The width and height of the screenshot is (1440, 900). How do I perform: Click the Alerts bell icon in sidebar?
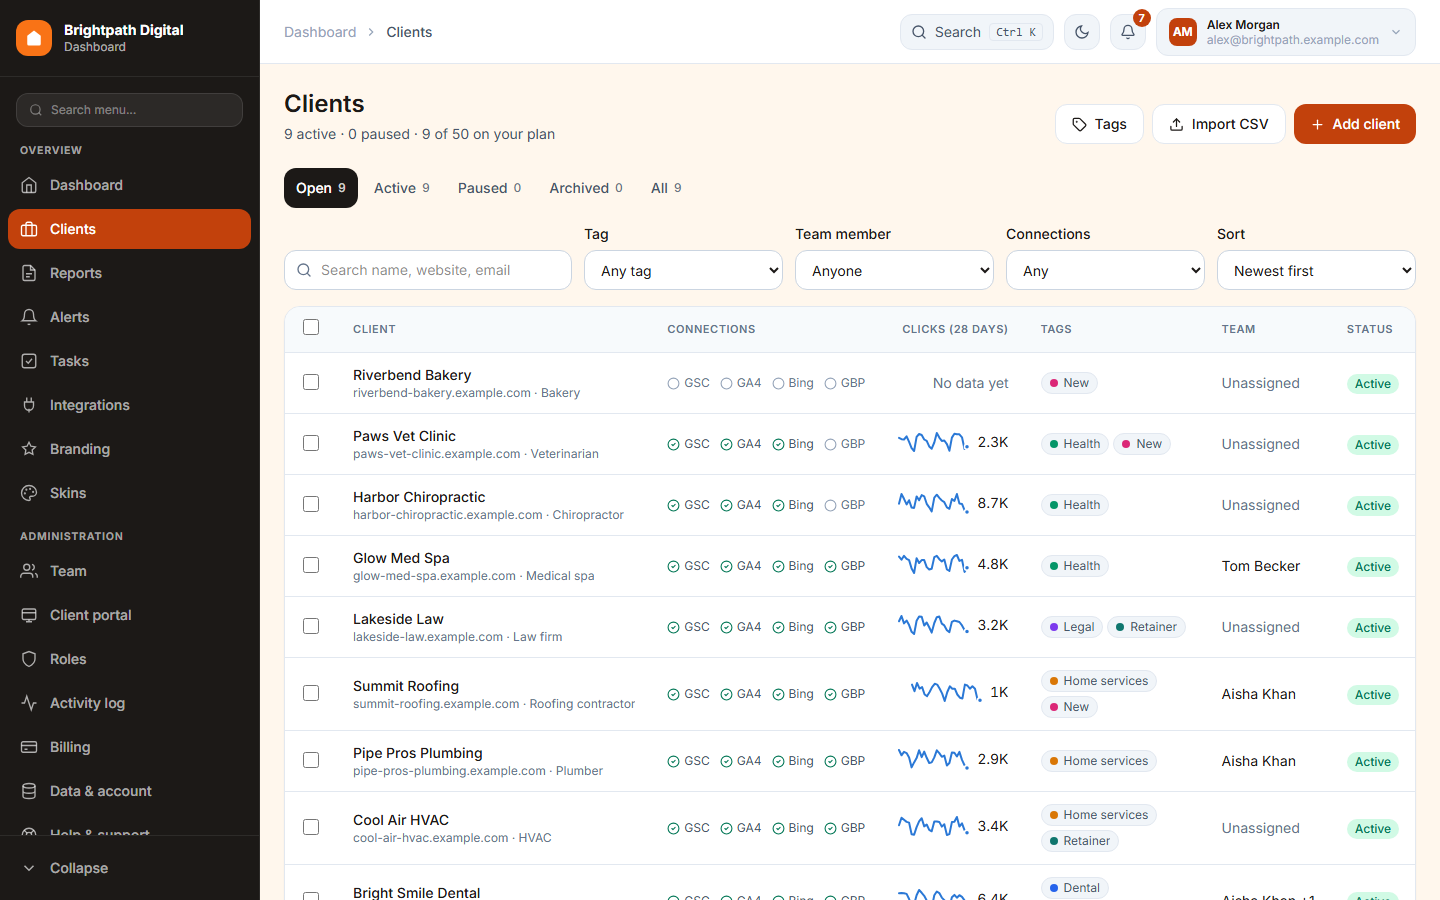pos(29,317)
